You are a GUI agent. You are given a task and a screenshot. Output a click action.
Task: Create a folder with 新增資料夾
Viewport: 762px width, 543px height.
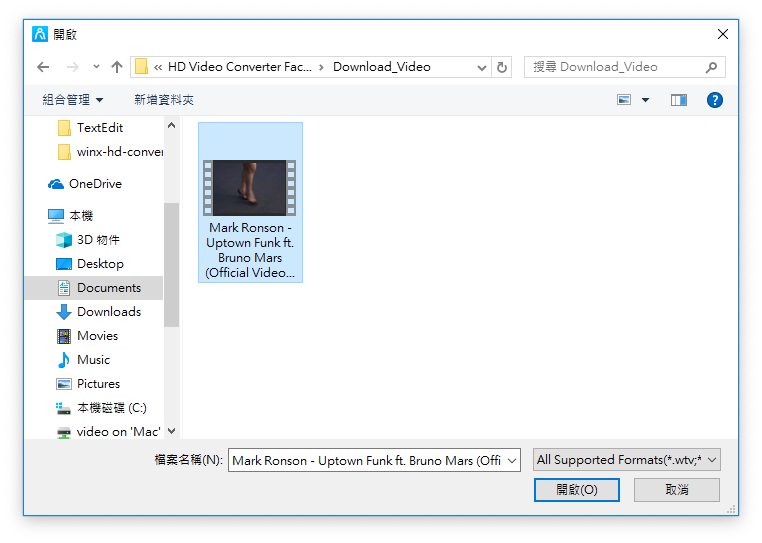164,100
